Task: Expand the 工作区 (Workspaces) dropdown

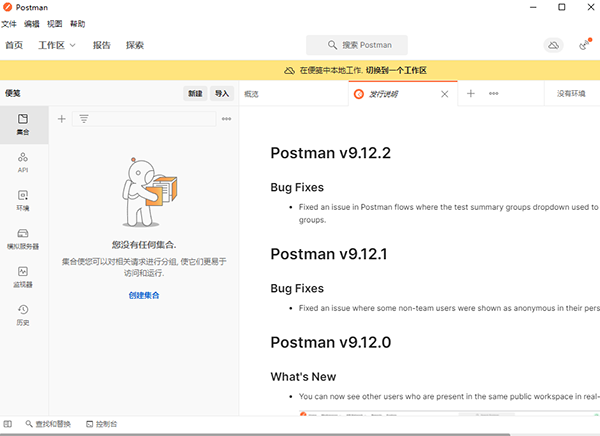Action: pyautogui.click(x=57, y=45)
